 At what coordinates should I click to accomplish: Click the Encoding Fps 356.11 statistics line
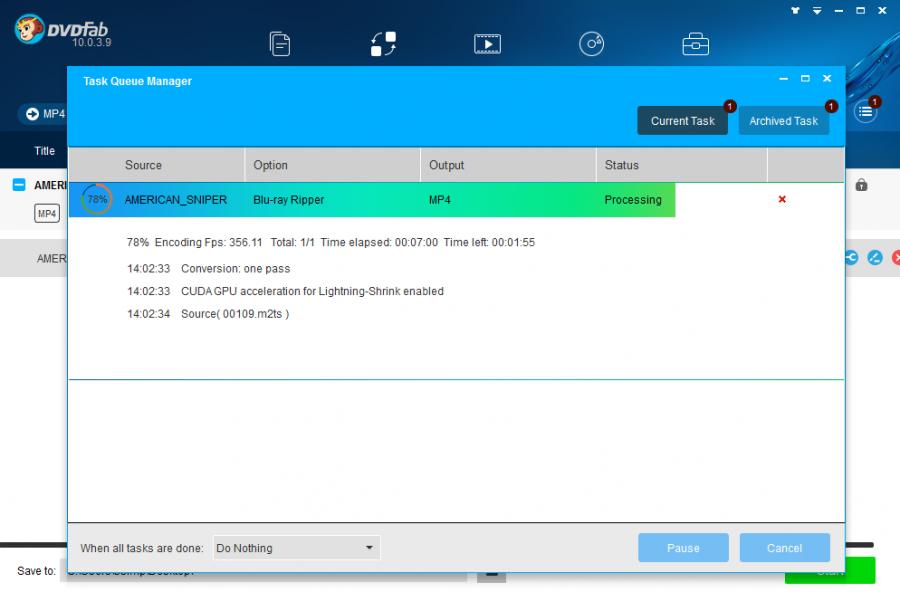click(331, 242)
